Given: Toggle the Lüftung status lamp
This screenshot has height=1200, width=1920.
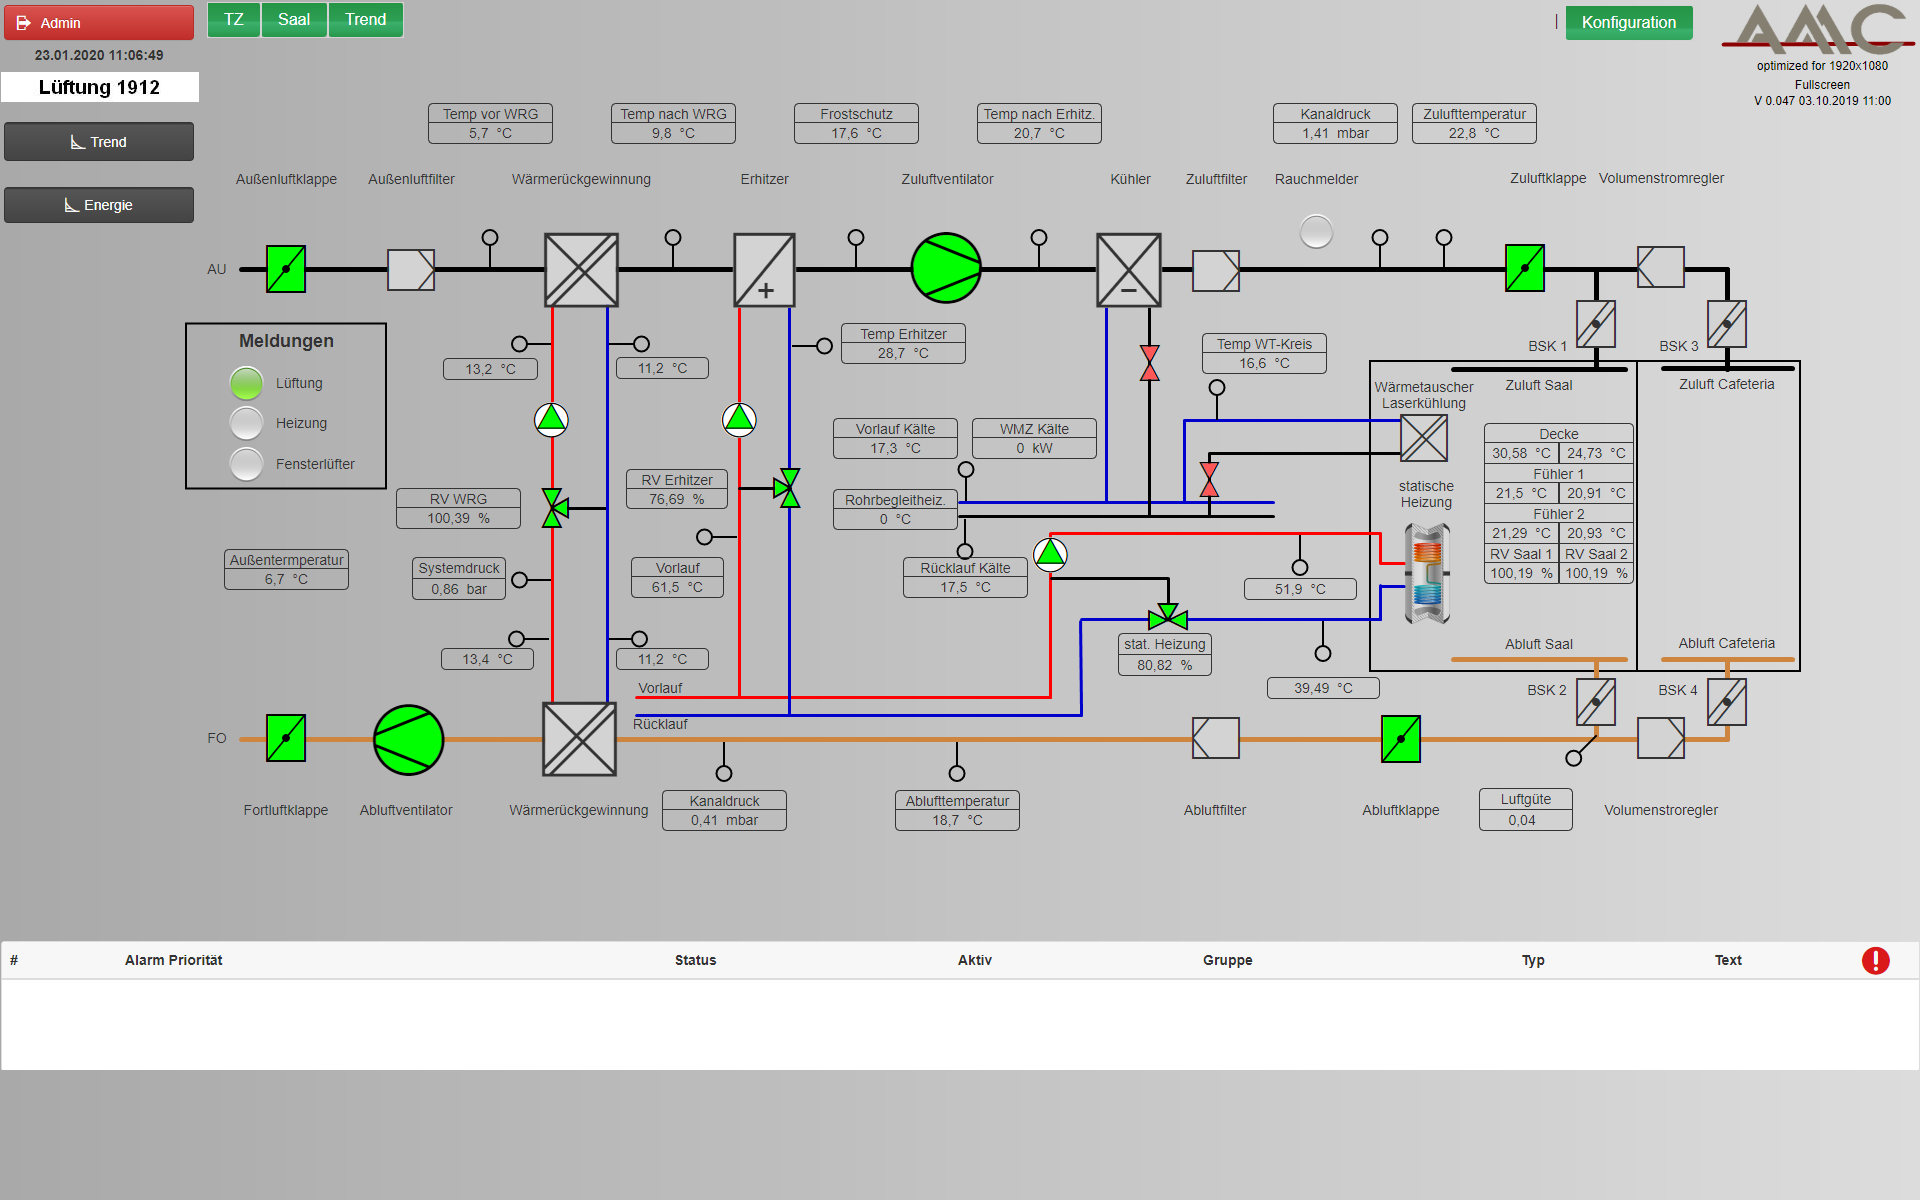Looking at the screenshot, I should [246, 383].
